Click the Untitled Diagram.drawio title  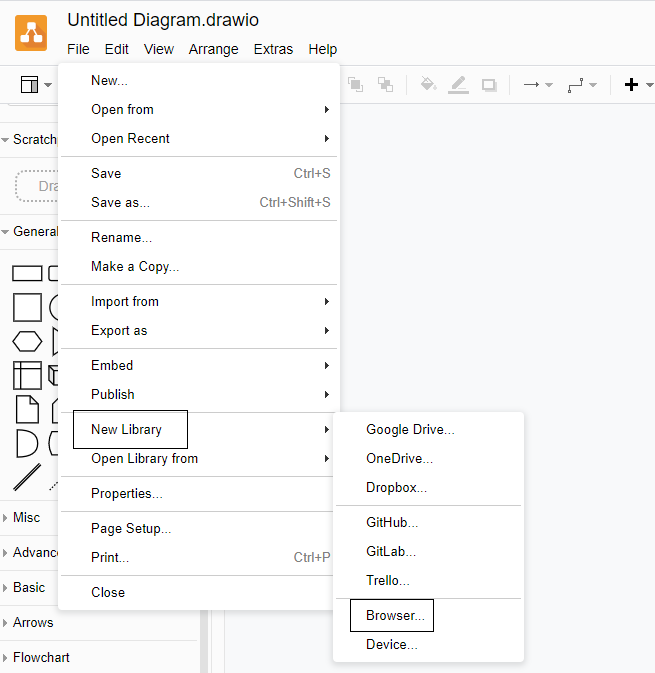[x=163, y=20]
